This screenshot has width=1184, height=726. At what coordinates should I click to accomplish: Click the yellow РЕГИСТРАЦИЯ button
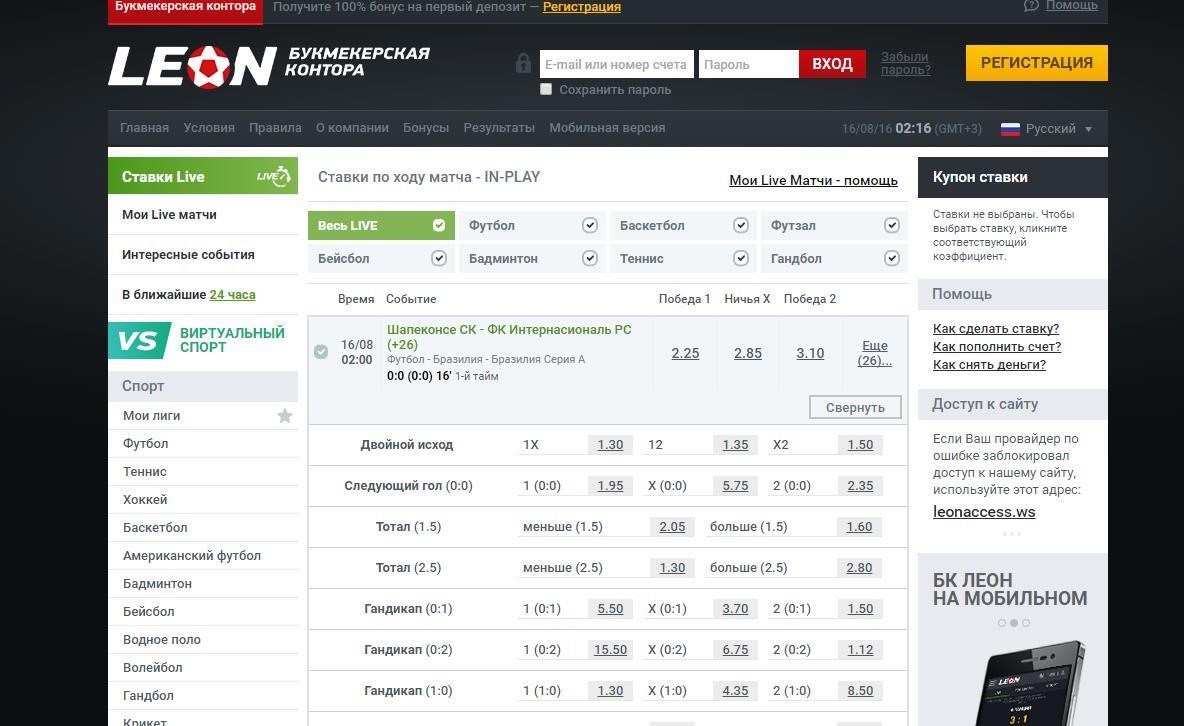[1036, 63]
